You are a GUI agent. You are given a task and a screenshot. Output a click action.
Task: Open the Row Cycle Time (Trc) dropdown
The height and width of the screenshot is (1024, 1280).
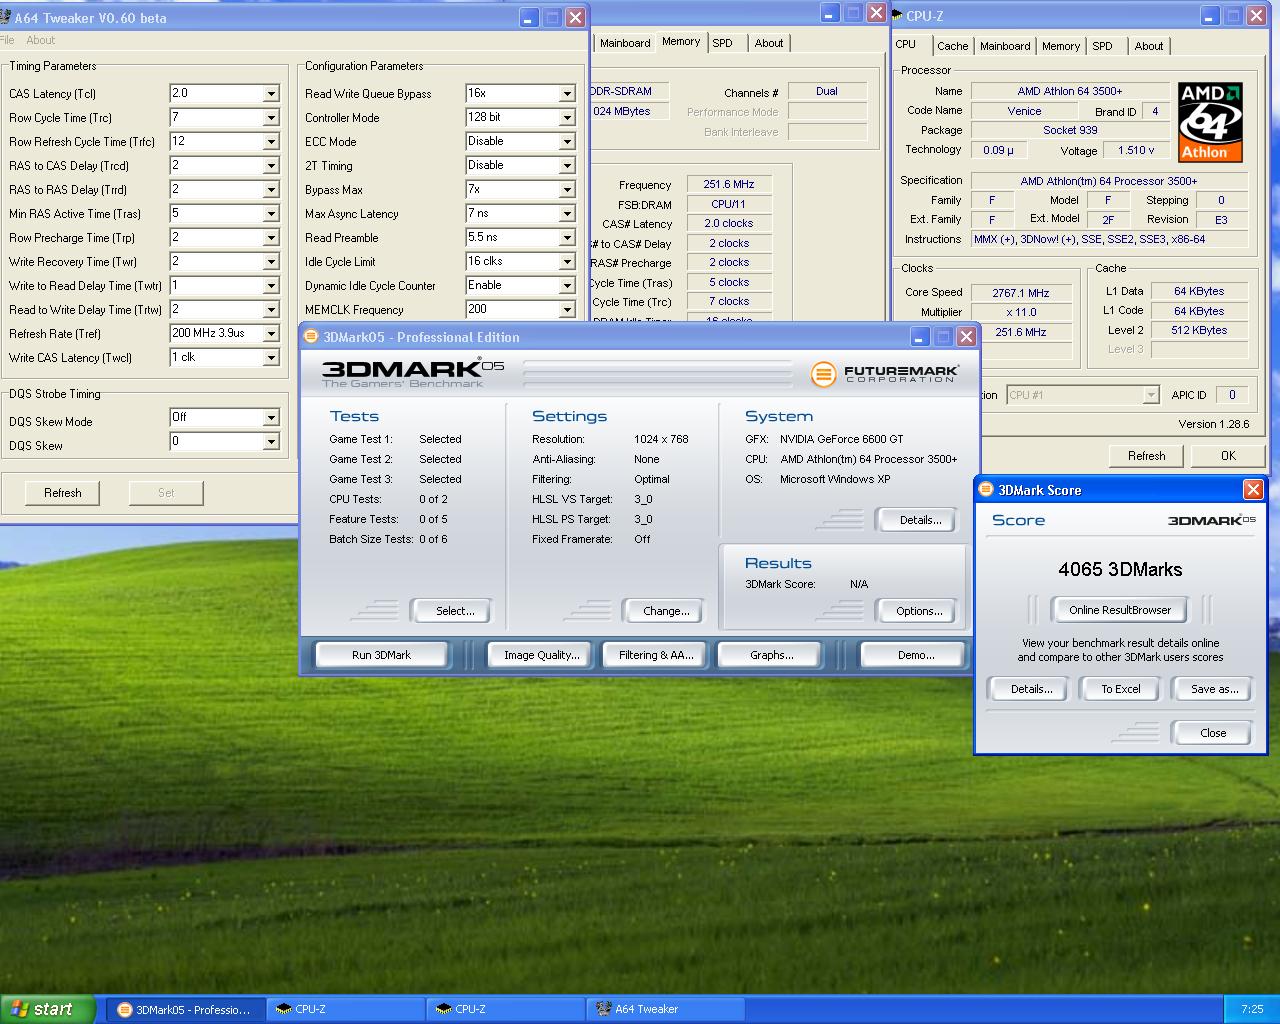point(271,117)
